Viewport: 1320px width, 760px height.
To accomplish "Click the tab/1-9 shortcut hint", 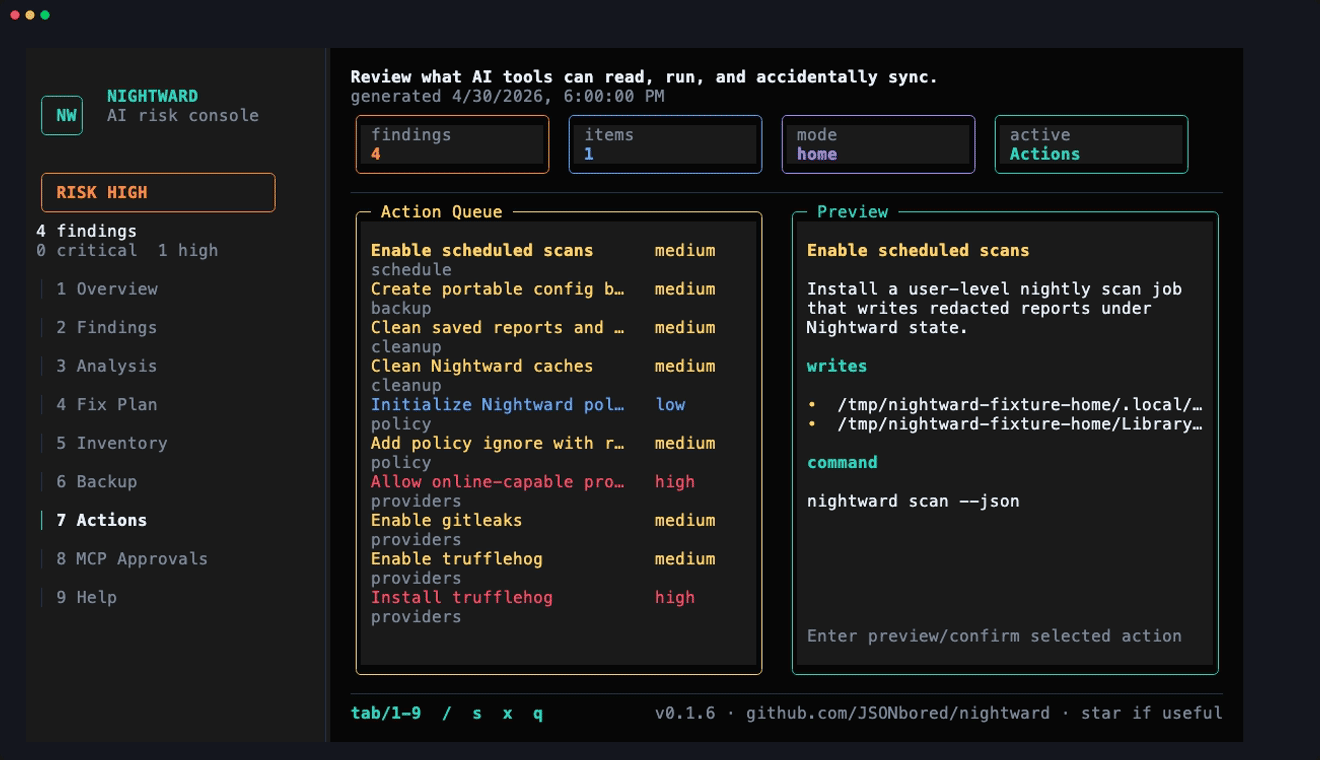I will point(386,713).
